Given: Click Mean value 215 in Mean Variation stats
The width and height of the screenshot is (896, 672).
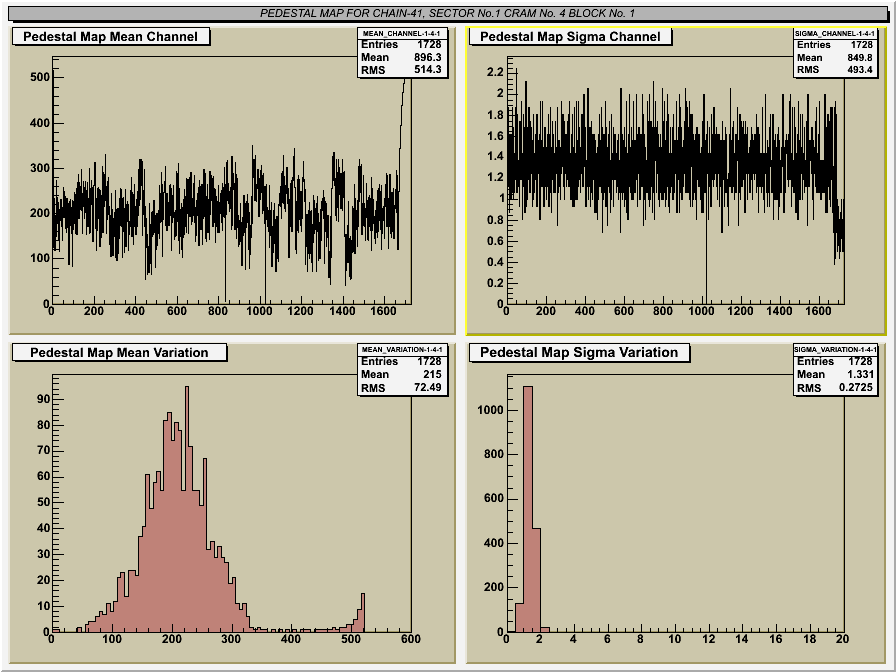Looking at the screenshot, I should click(x=432, y=374).
